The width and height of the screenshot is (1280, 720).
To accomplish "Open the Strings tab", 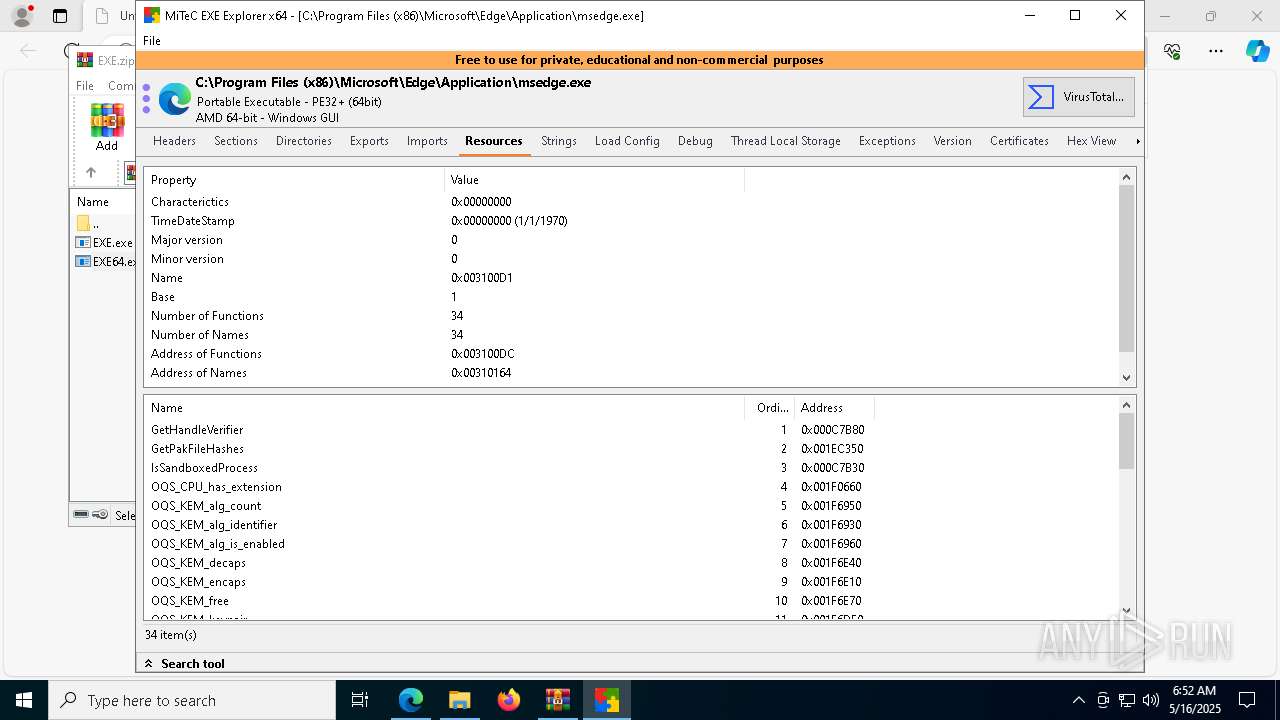I will (x=559, y=141).
